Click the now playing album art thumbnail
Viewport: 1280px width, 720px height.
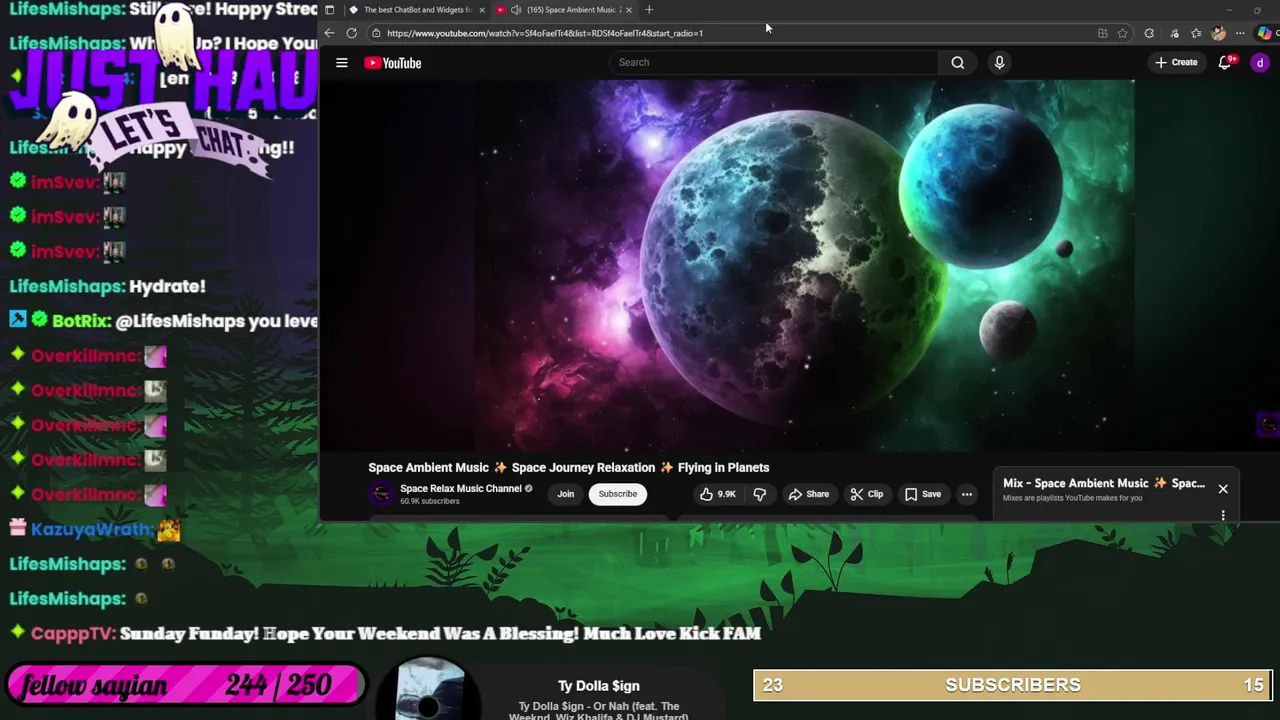pyautogui.click(x=430, y=690)
